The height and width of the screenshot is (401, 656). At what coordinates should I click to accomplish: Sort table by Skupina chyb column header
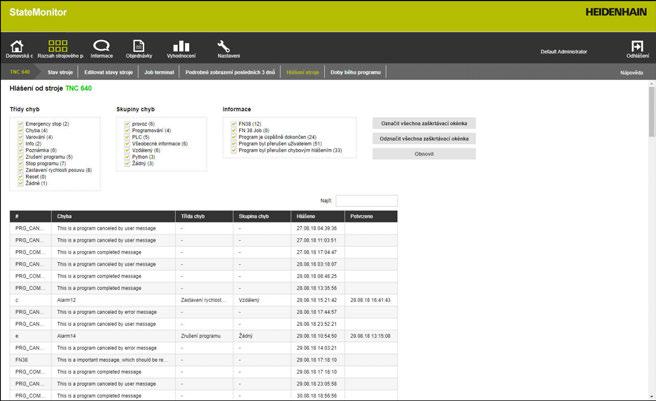click(x=262, y=216)
